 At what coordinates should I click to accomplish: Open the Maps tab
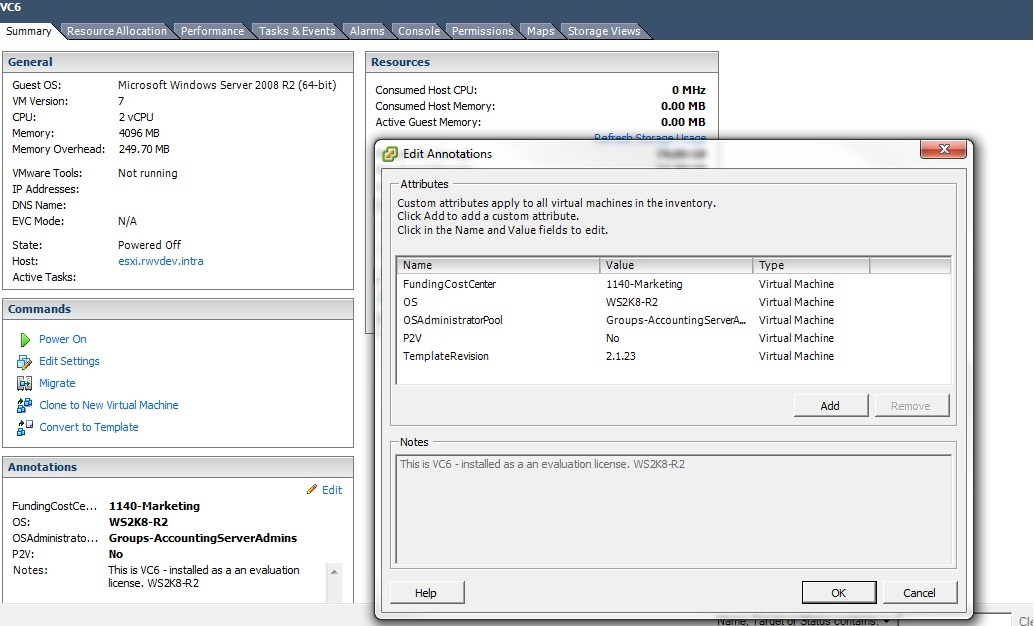point(540,31)
